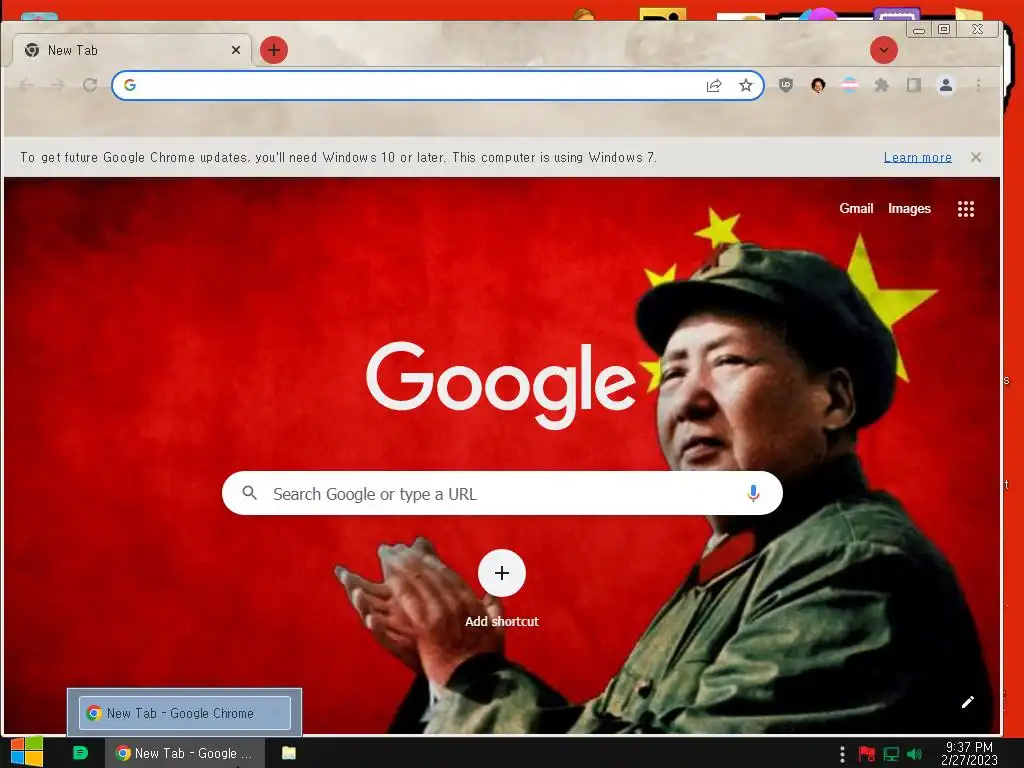
Task: Share this page icon in address bar
Action: pos(714,86)
